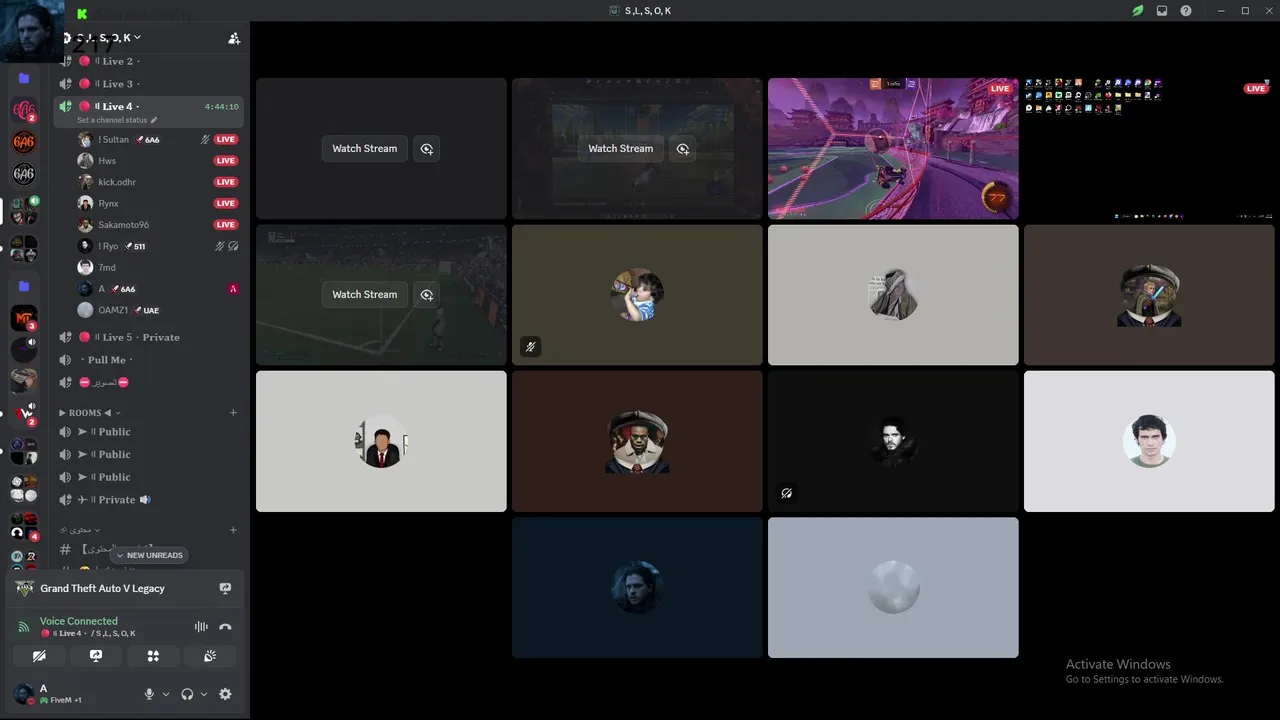Click the Kick logo at the top left
This screenshot has width=1280, height=720.
point(82,13)
